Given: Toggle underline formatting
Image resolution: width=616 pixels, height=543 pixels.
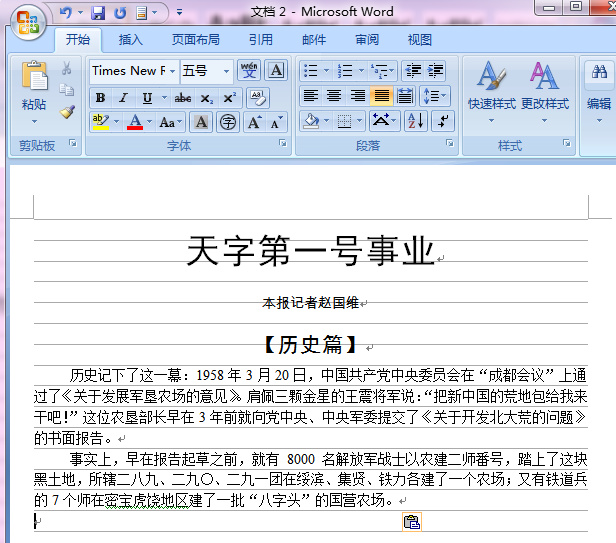Looking at the screenshot, I should tap(147, 97).
